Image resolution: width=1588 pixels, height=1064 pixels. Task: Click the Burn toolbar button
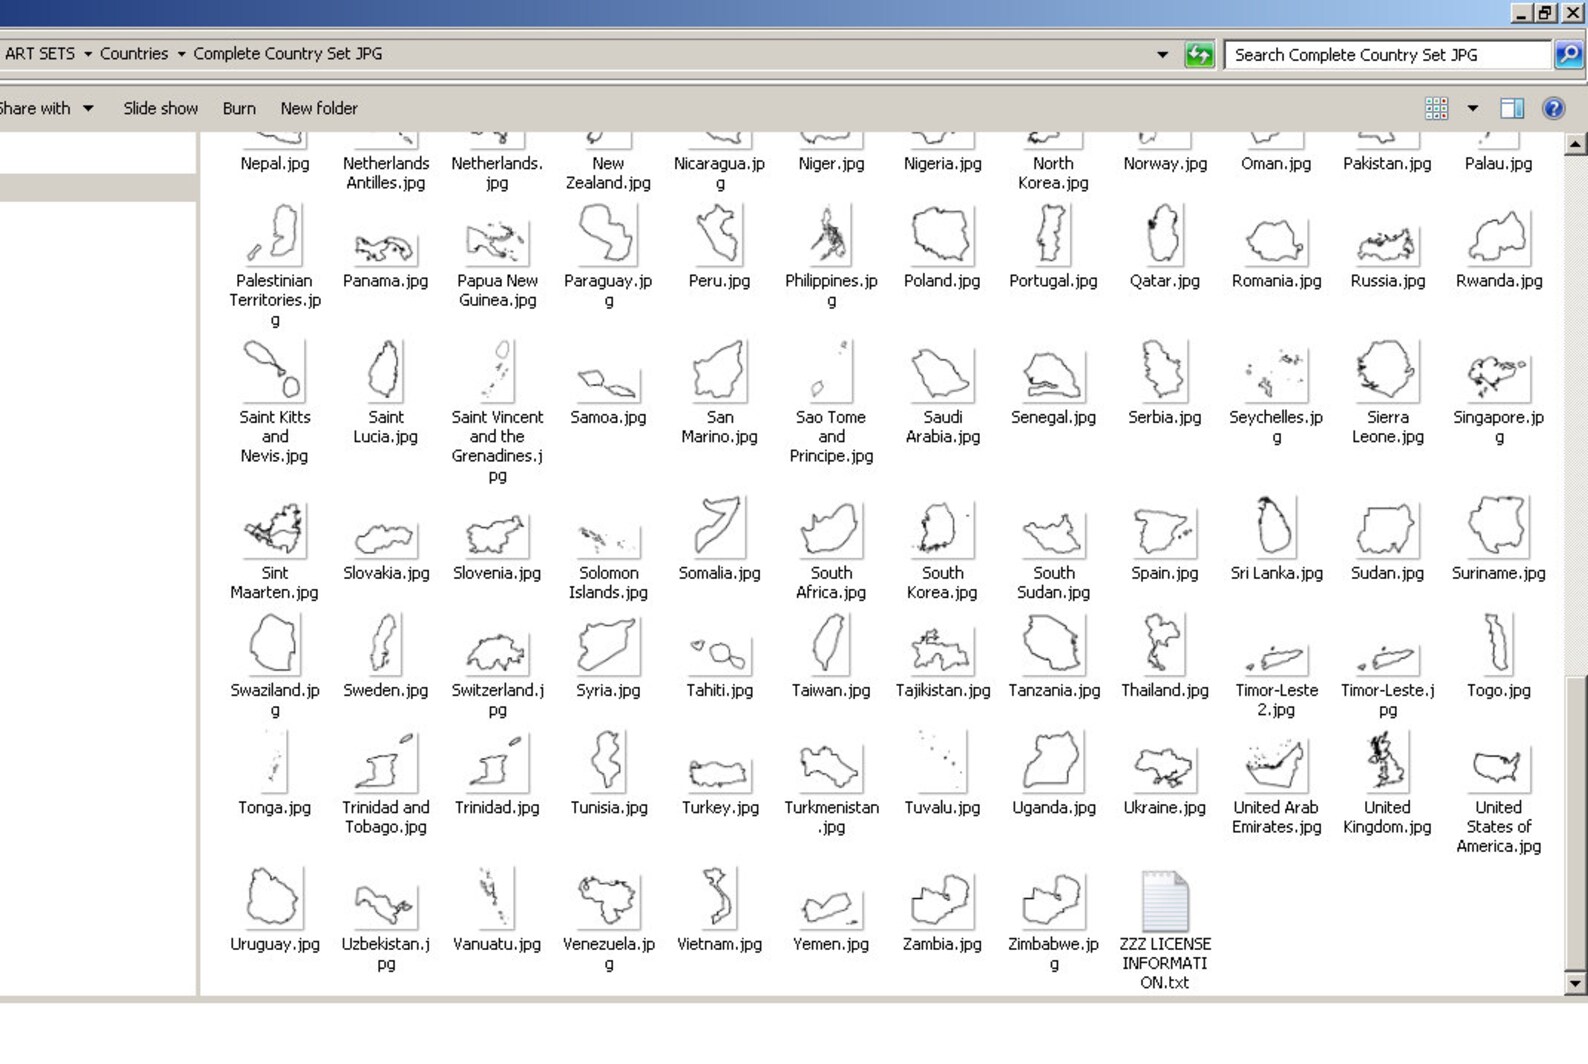tap(239, 108)
